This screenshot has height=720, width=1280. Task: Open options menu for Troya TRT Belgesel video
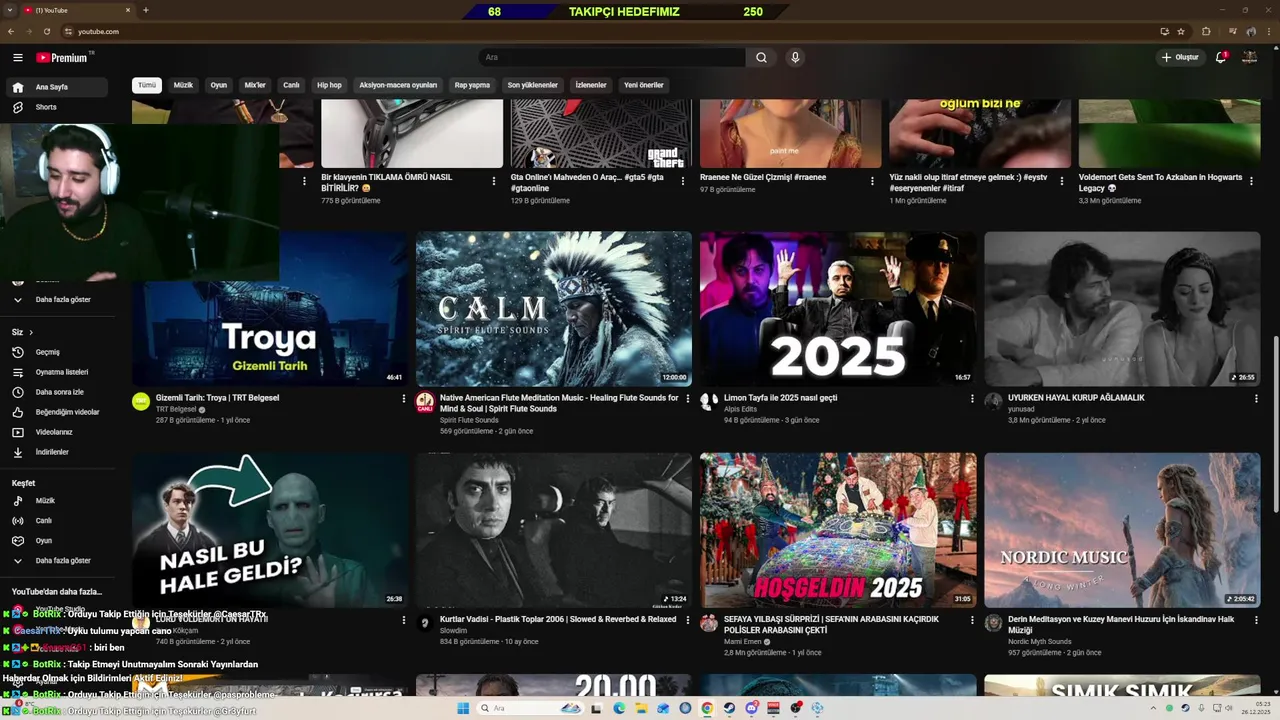(404, 398)
